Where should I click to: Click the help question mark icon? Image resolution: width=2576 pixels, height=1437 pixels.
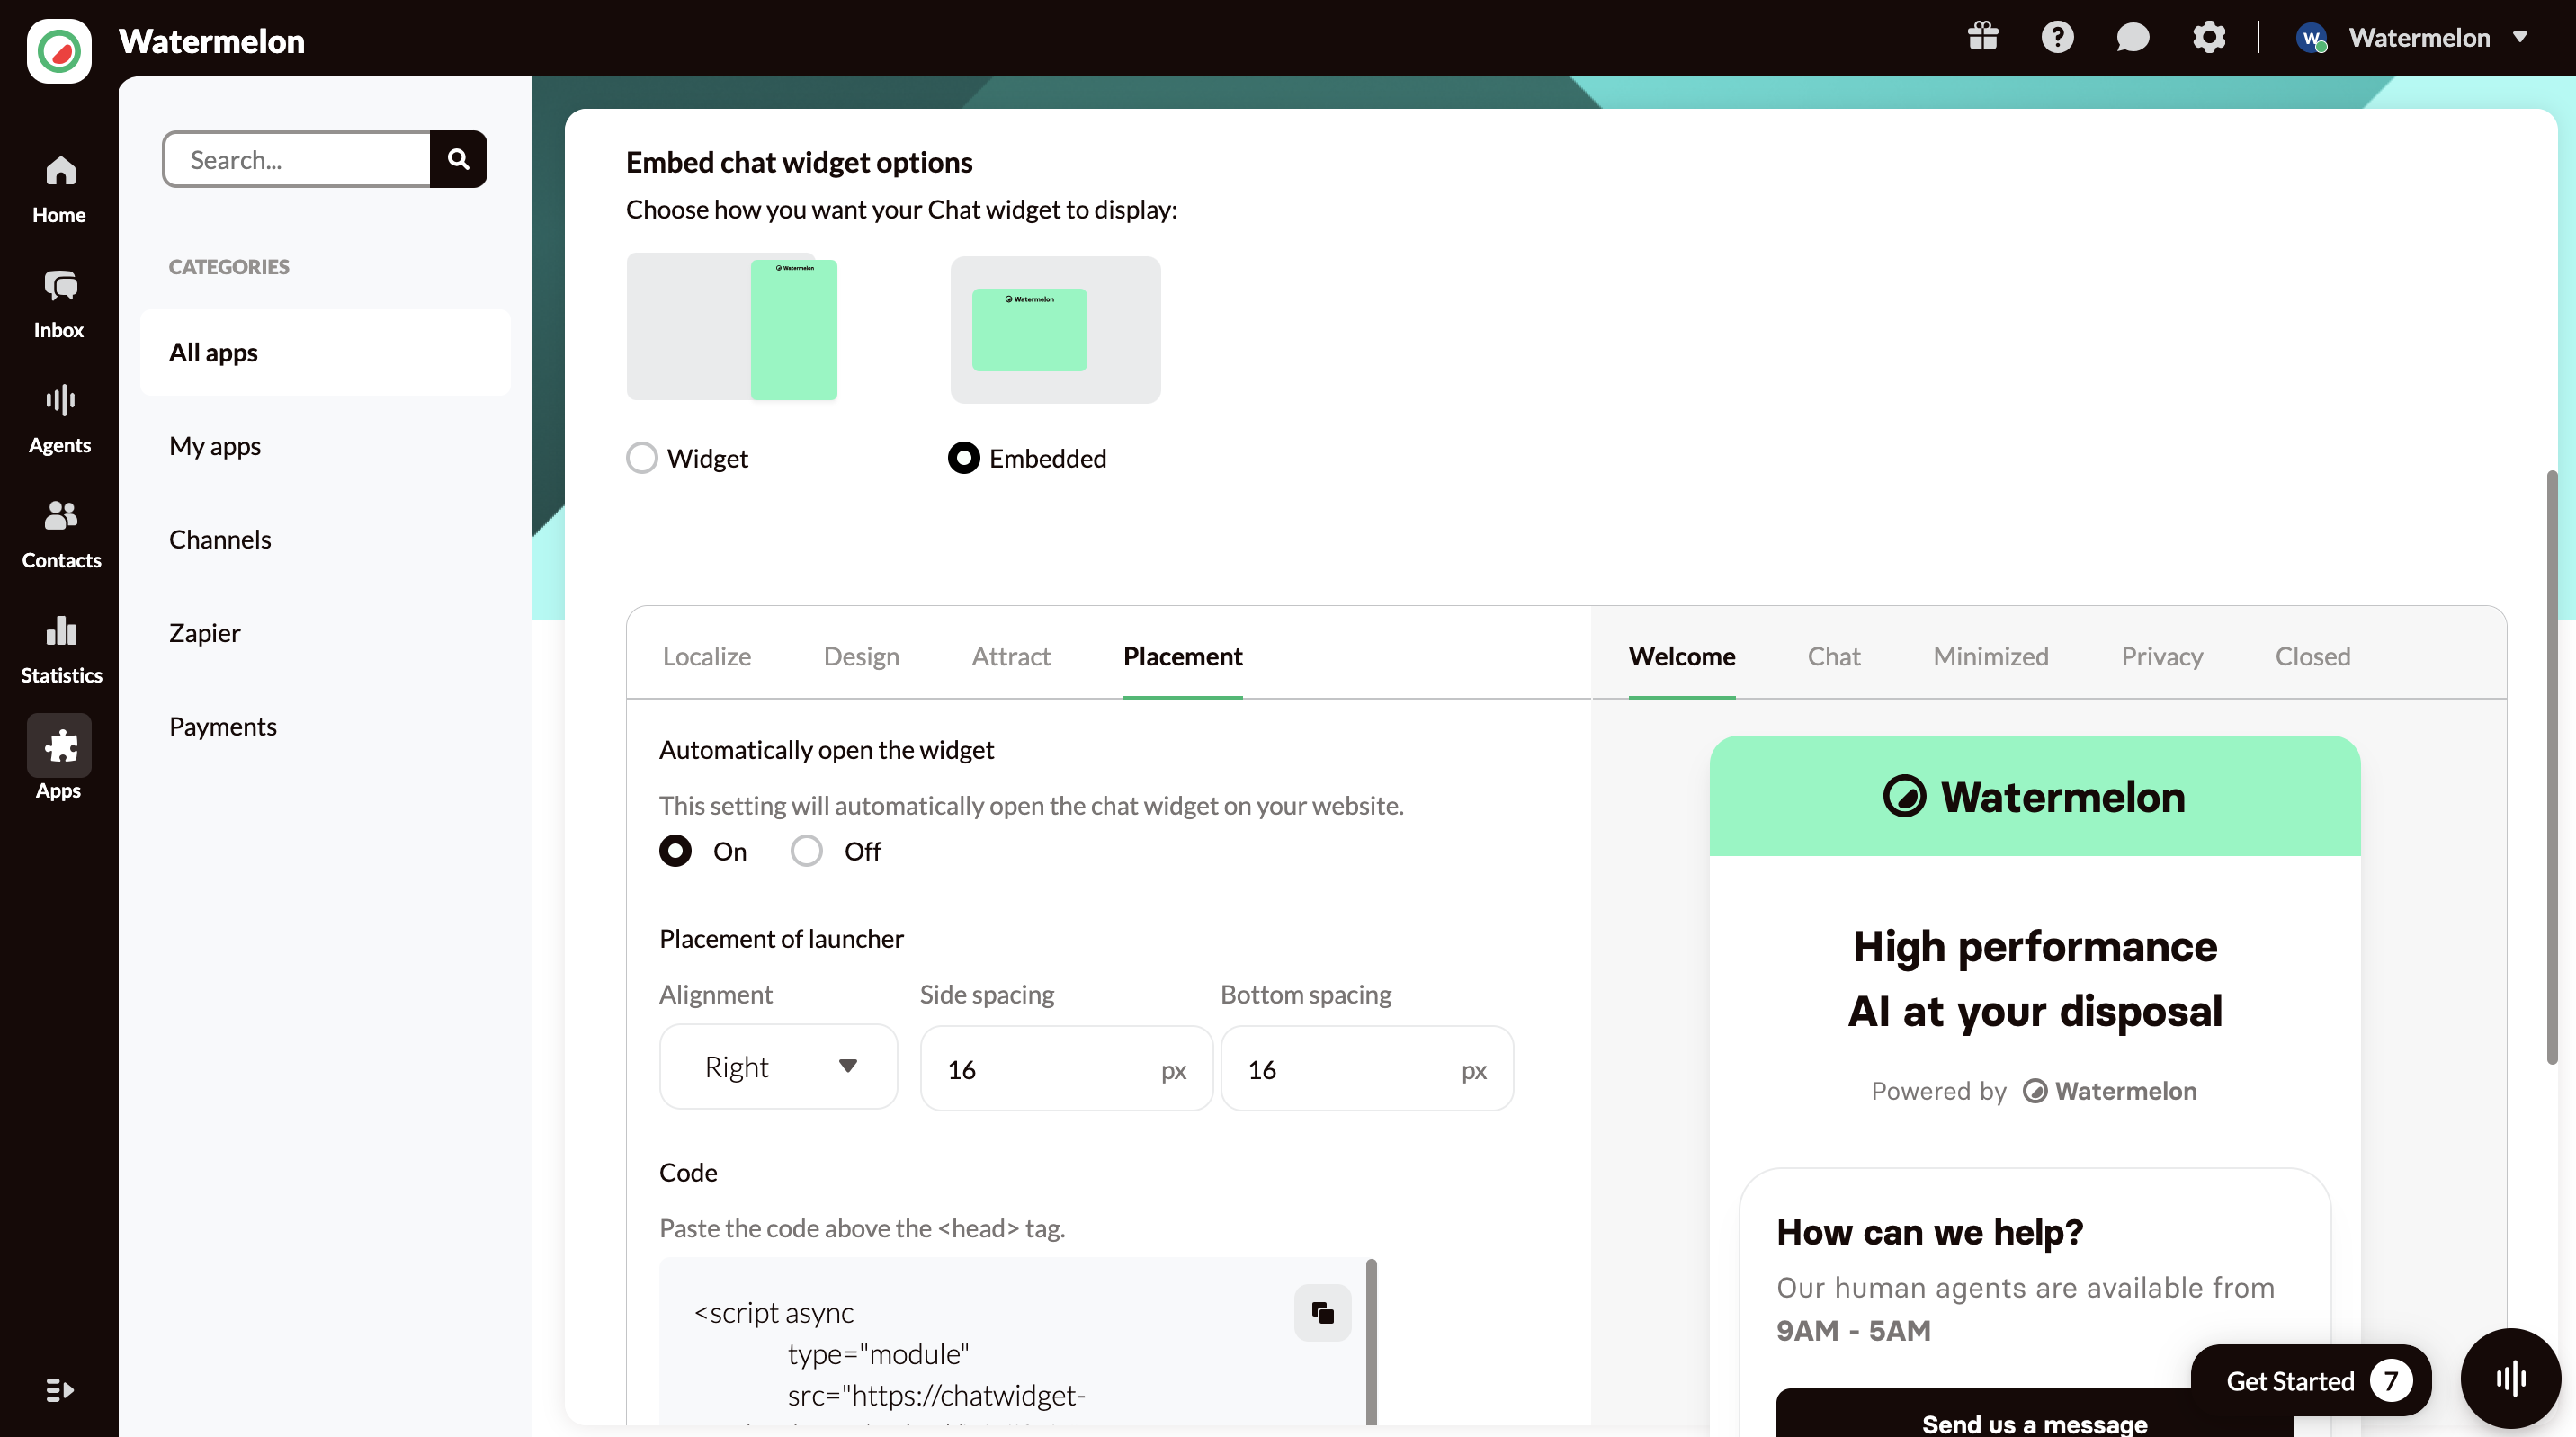pos(2057,38)
